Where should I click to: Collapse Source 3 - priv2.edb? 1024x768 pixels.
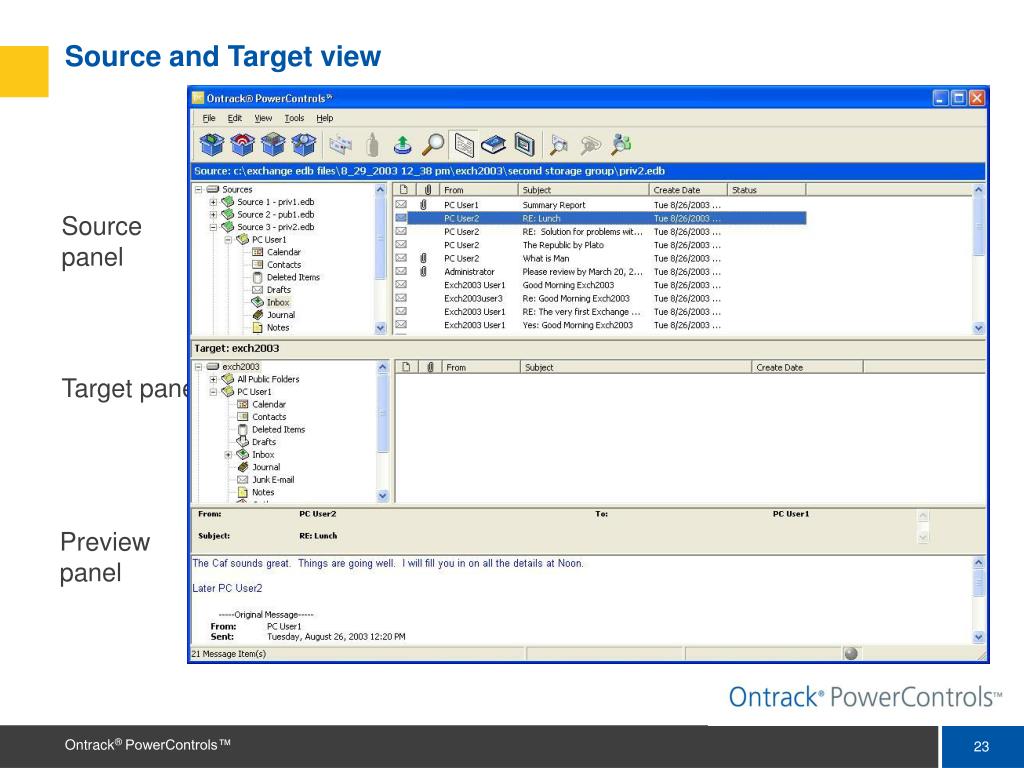coord(213,227)
